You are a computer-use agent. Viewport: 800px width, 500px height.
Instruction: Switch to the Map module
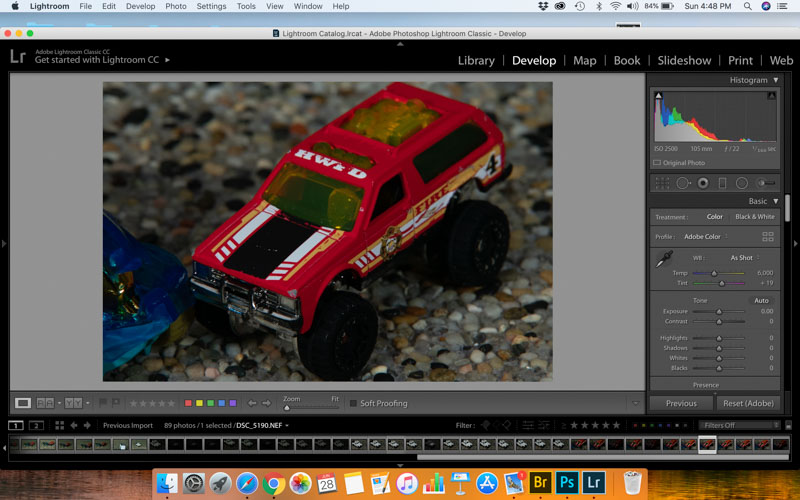tap(585, 60)
